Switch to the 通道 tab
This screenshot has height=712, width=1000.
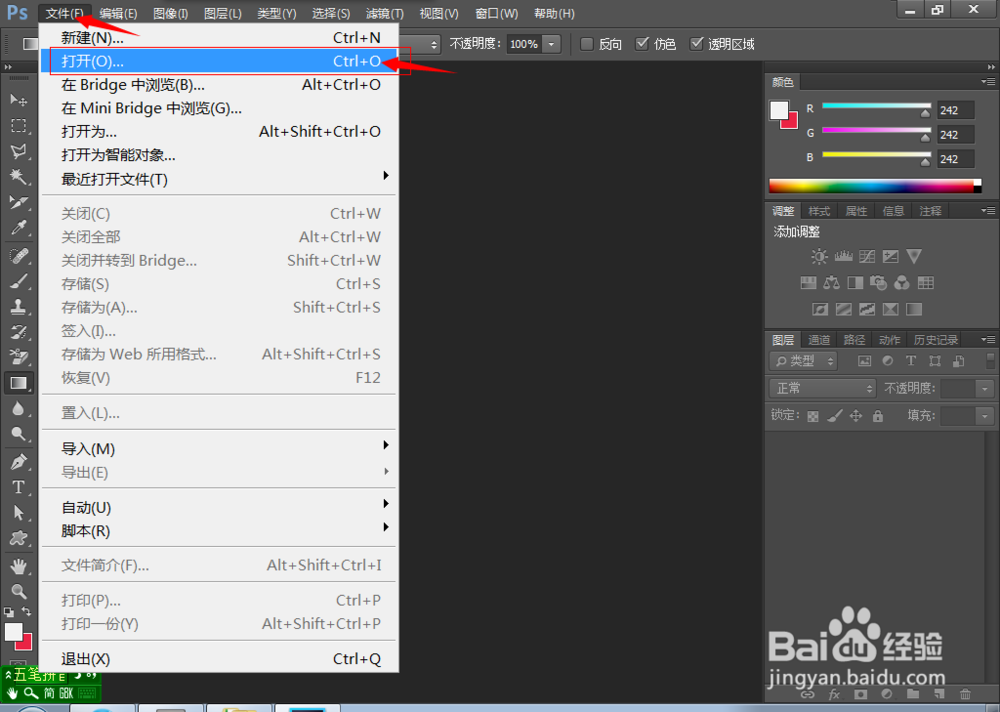[819, 340]
